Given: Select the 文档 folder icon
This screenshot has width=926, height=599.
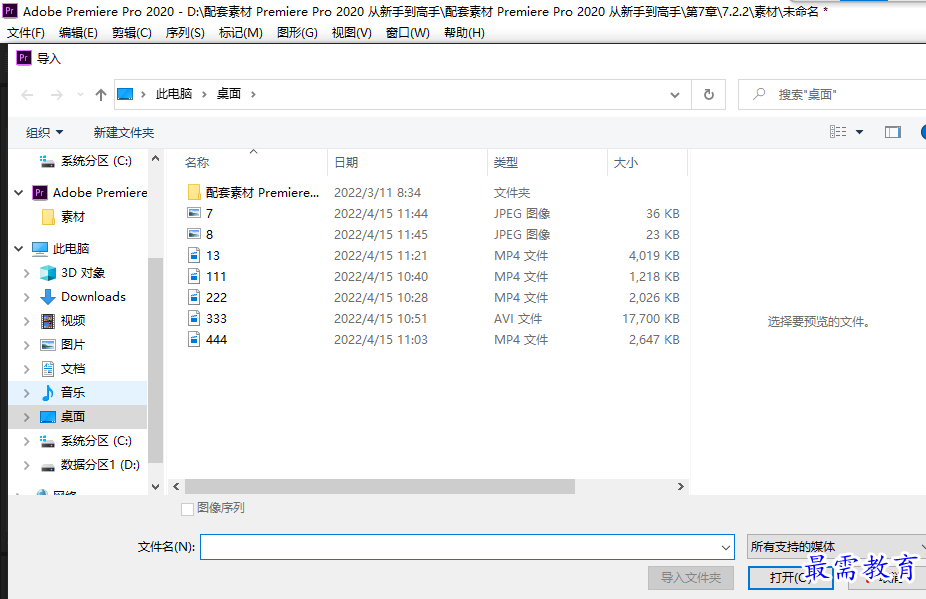Looking at the screenshot, I should (48, 369).
